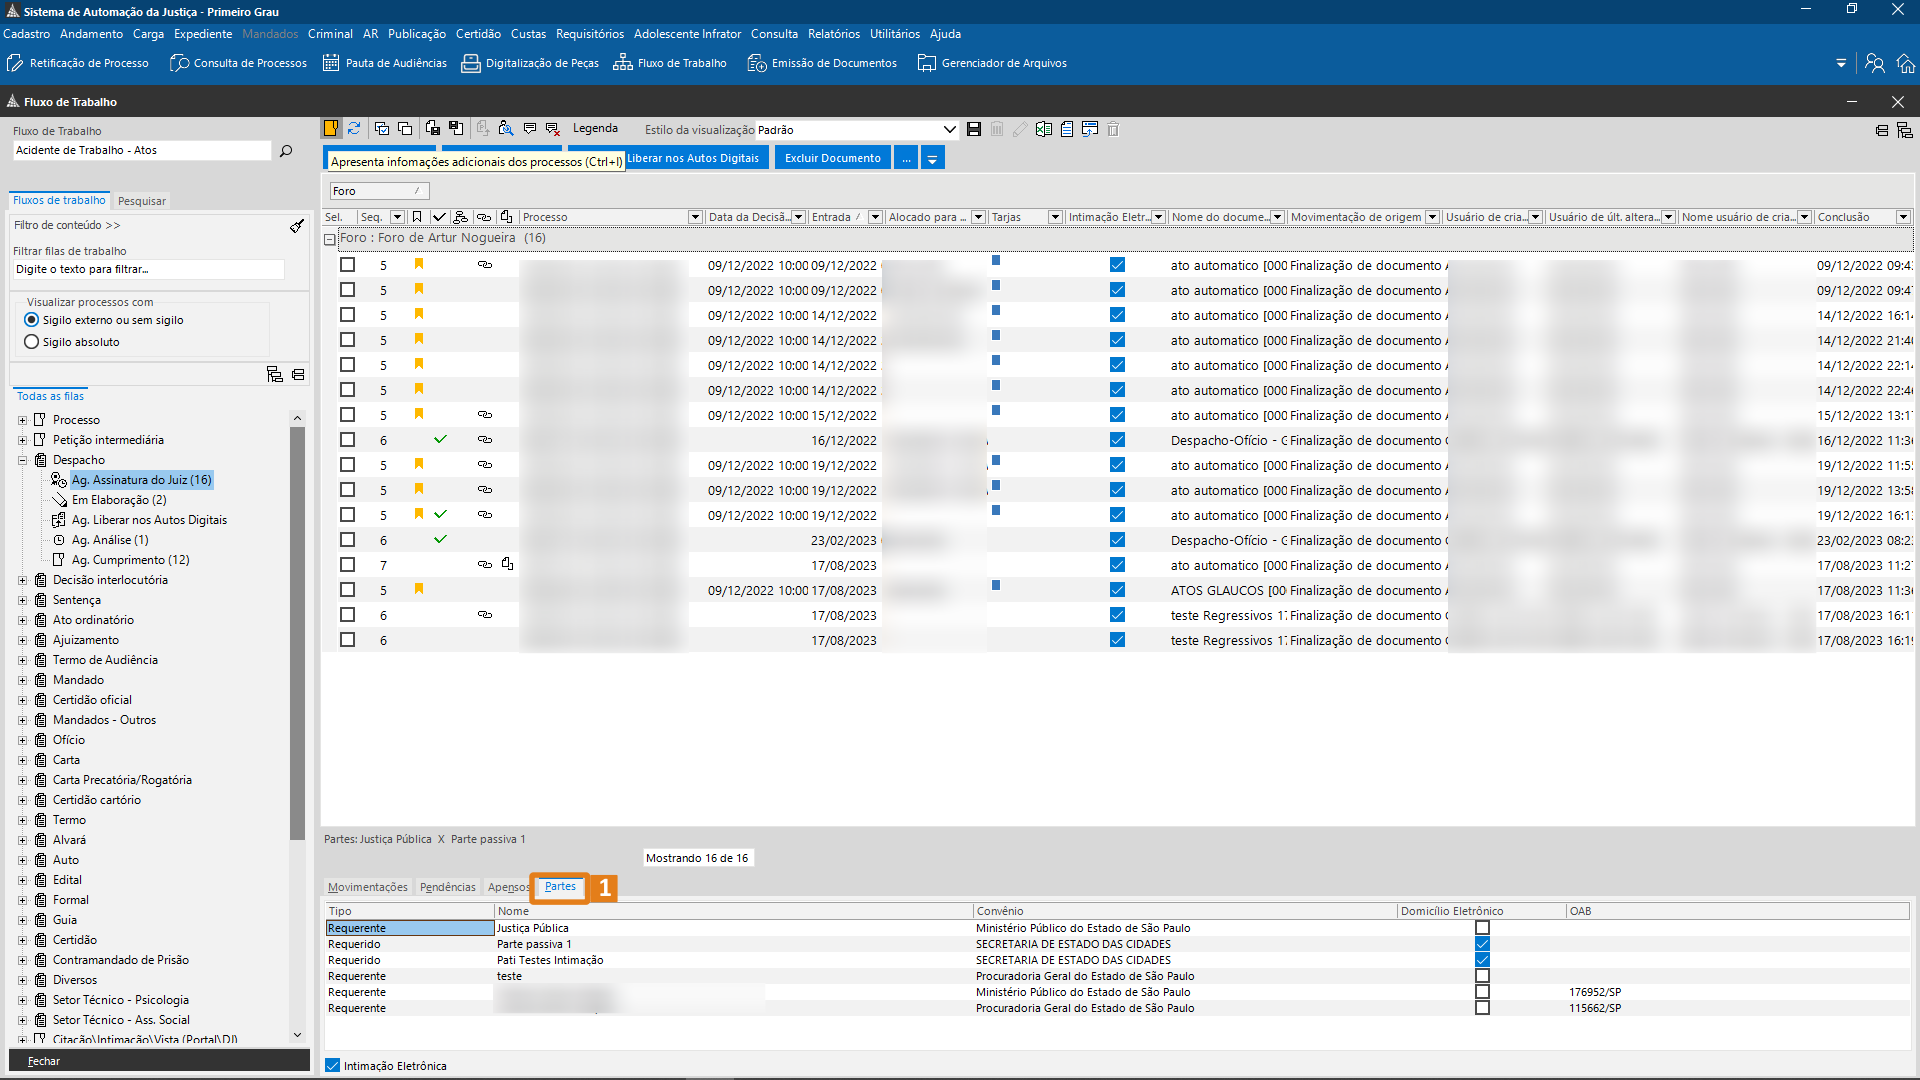Open the Relatórios menu
This screenshot has width=1920, height=1080.
point(833,34)
